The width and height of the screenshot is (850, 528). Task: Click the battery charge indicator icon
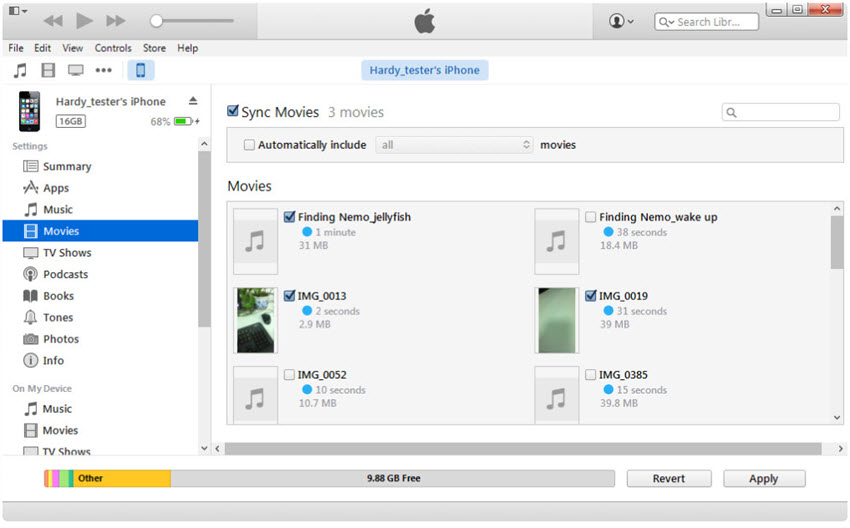(184, 121)
